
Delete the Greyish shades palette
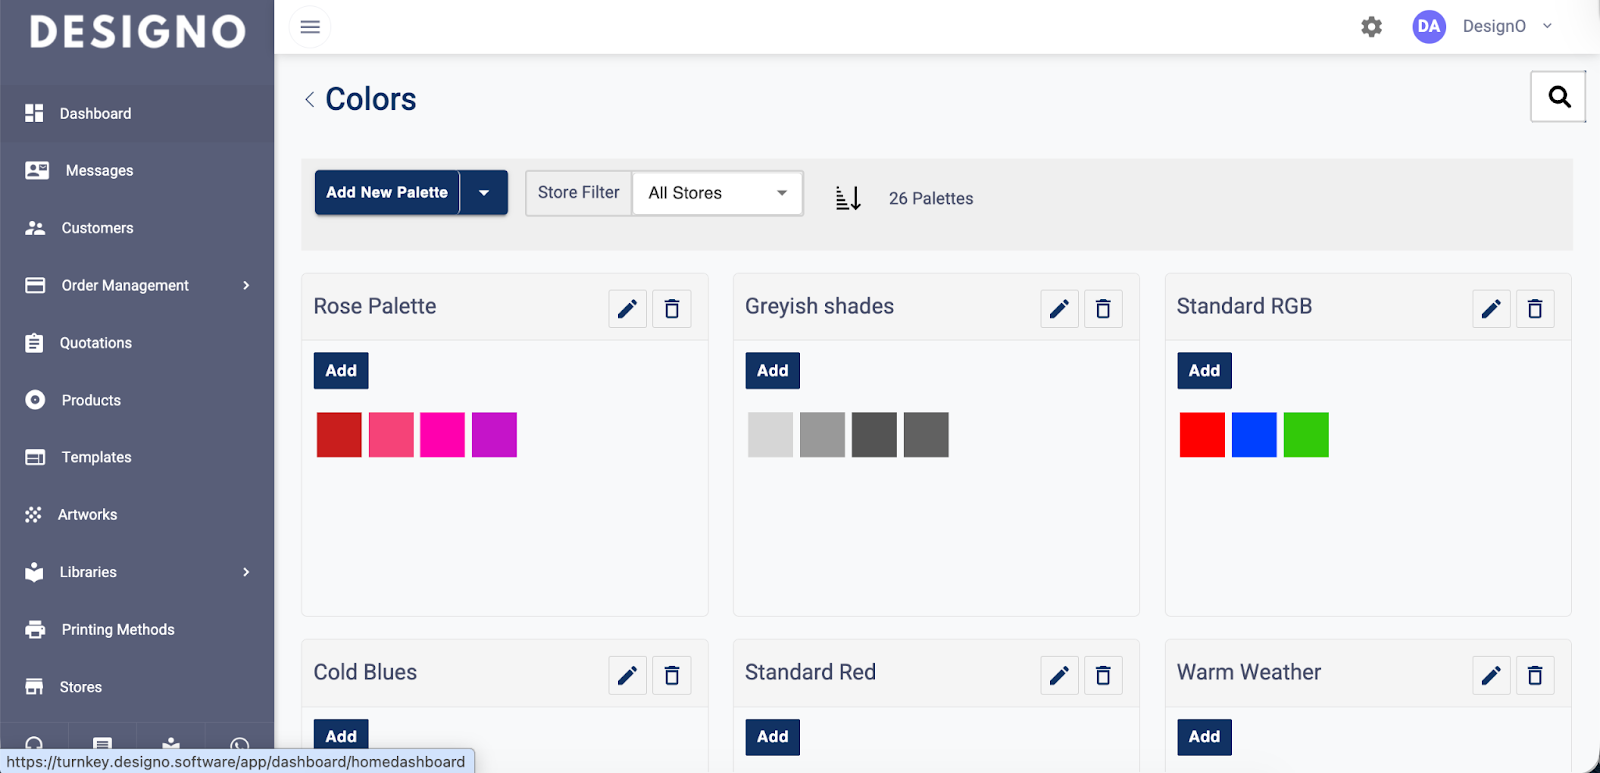point(1103,309)
